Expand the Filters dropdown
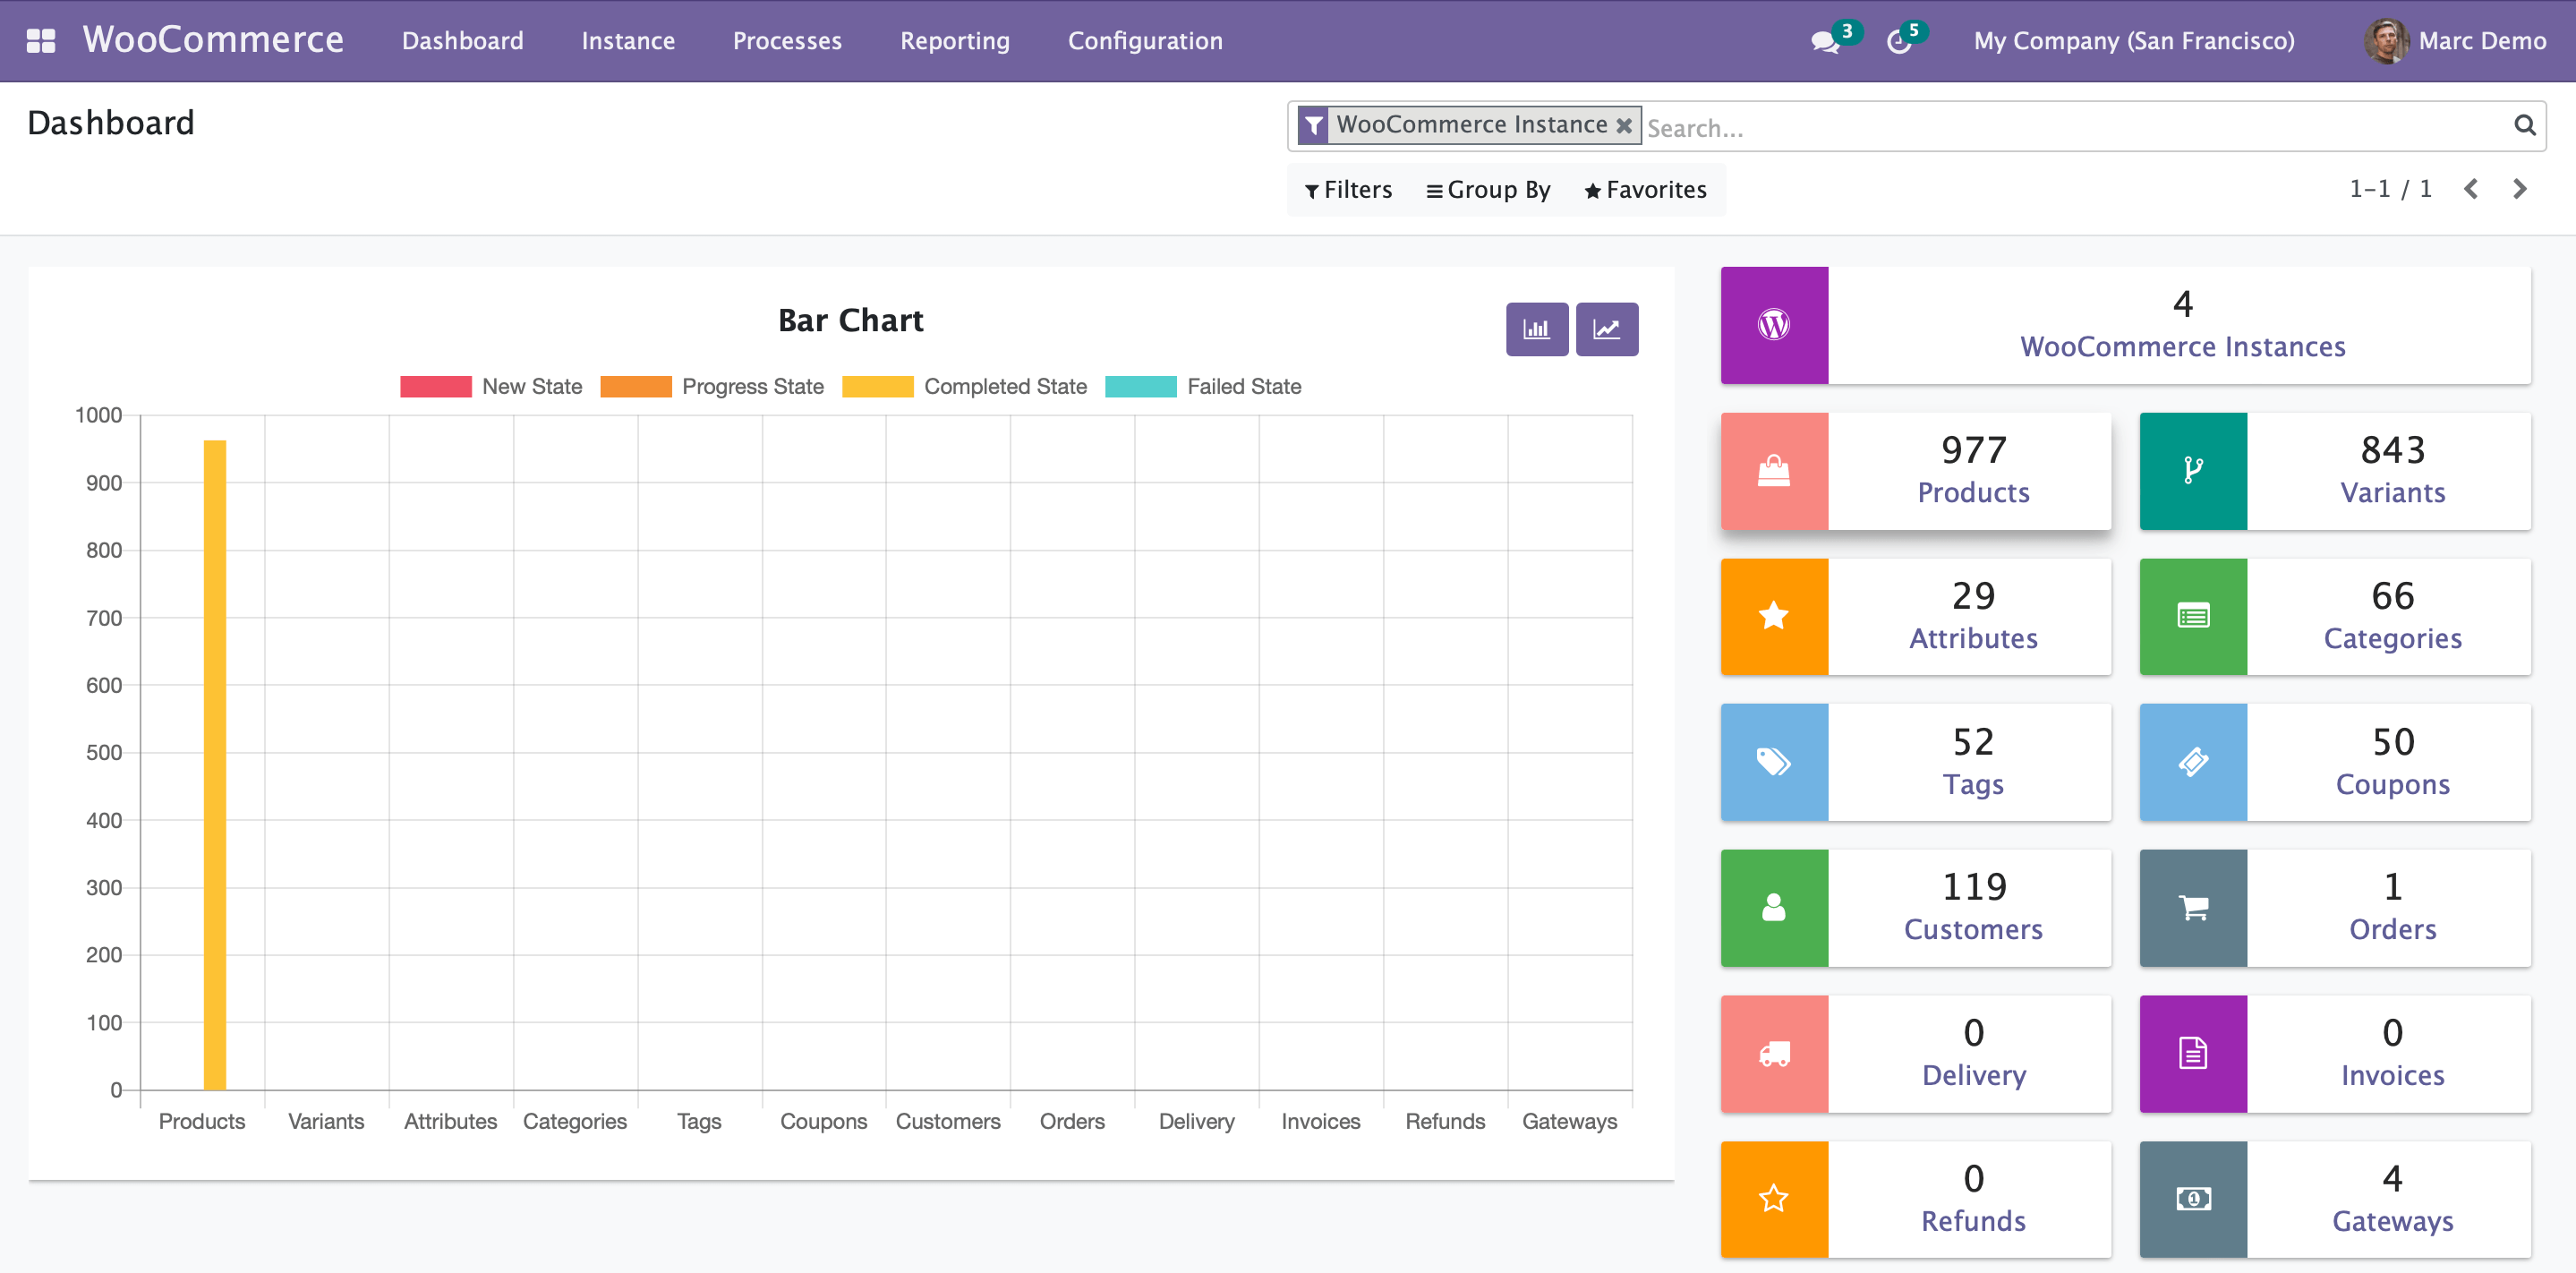 click(1348, 190)
